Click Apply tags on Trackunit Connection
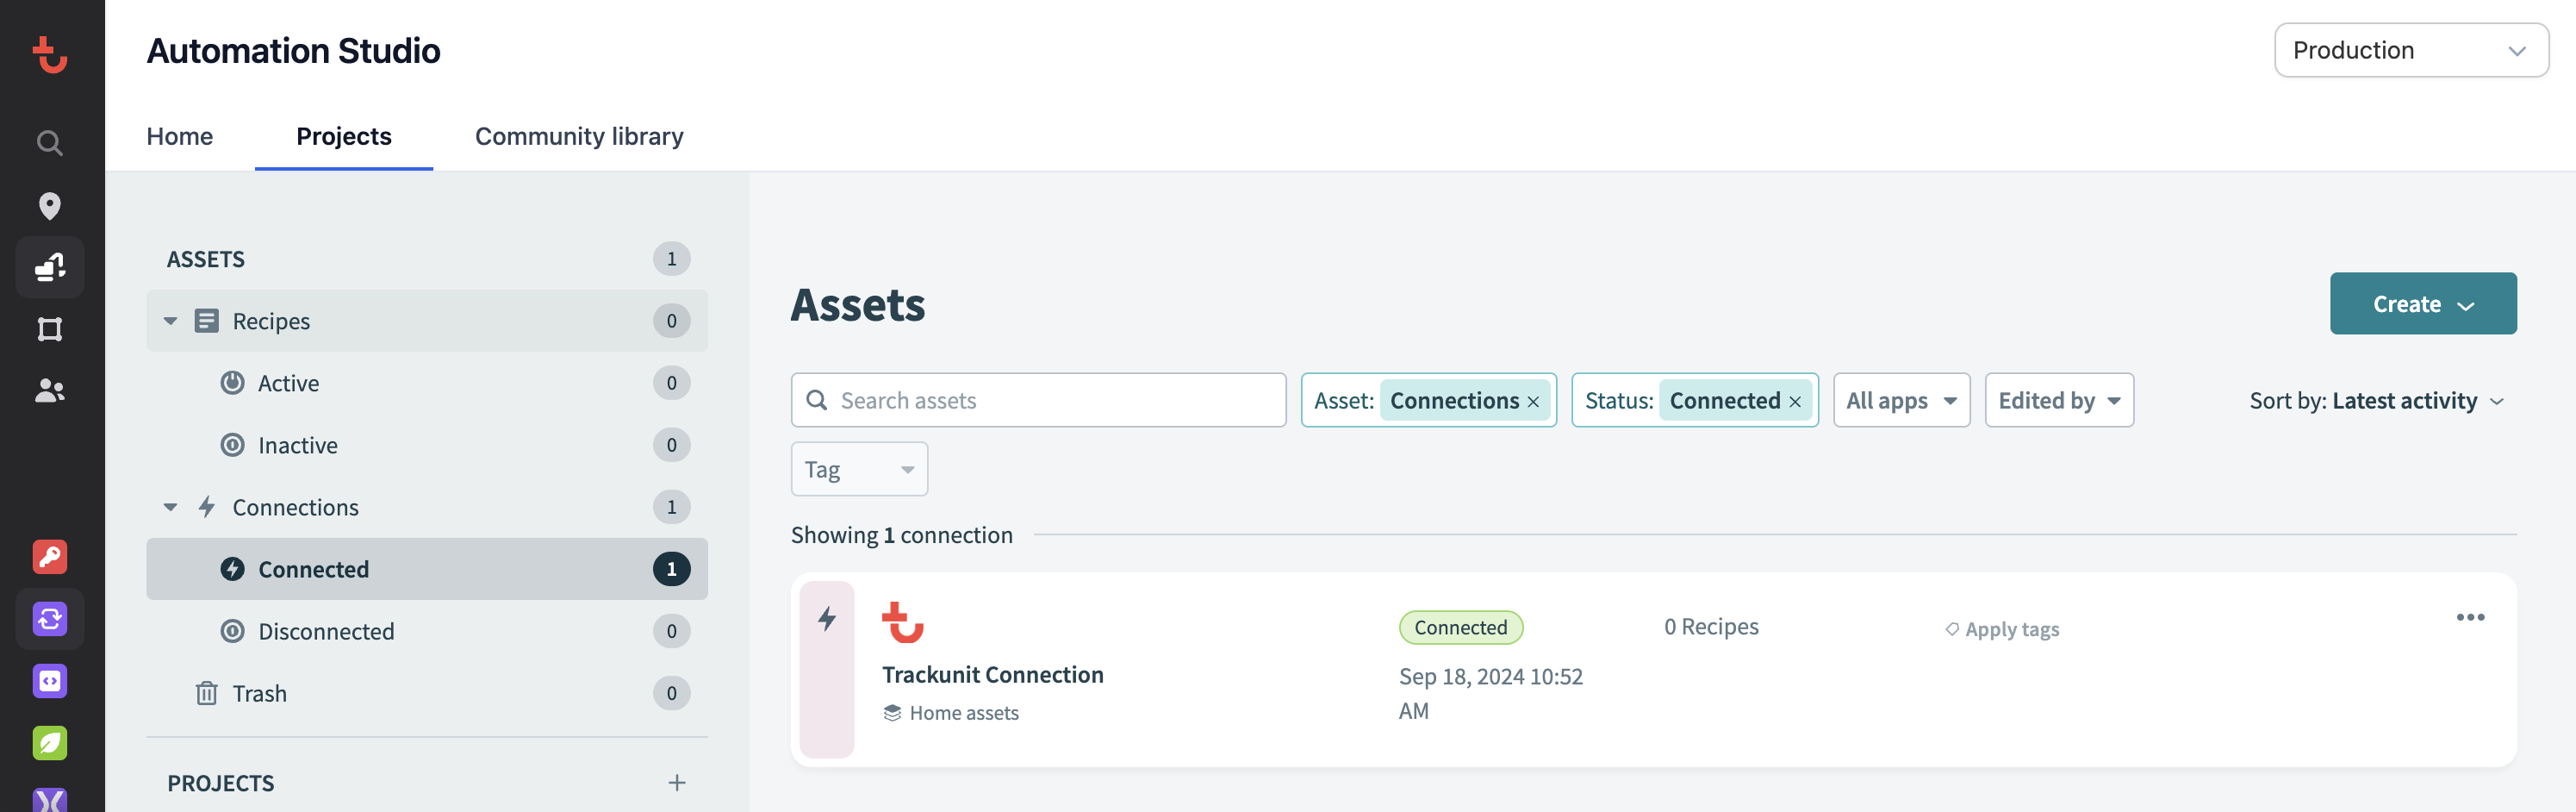This screenshot has width=2576, height=812. coord(2002,629)
